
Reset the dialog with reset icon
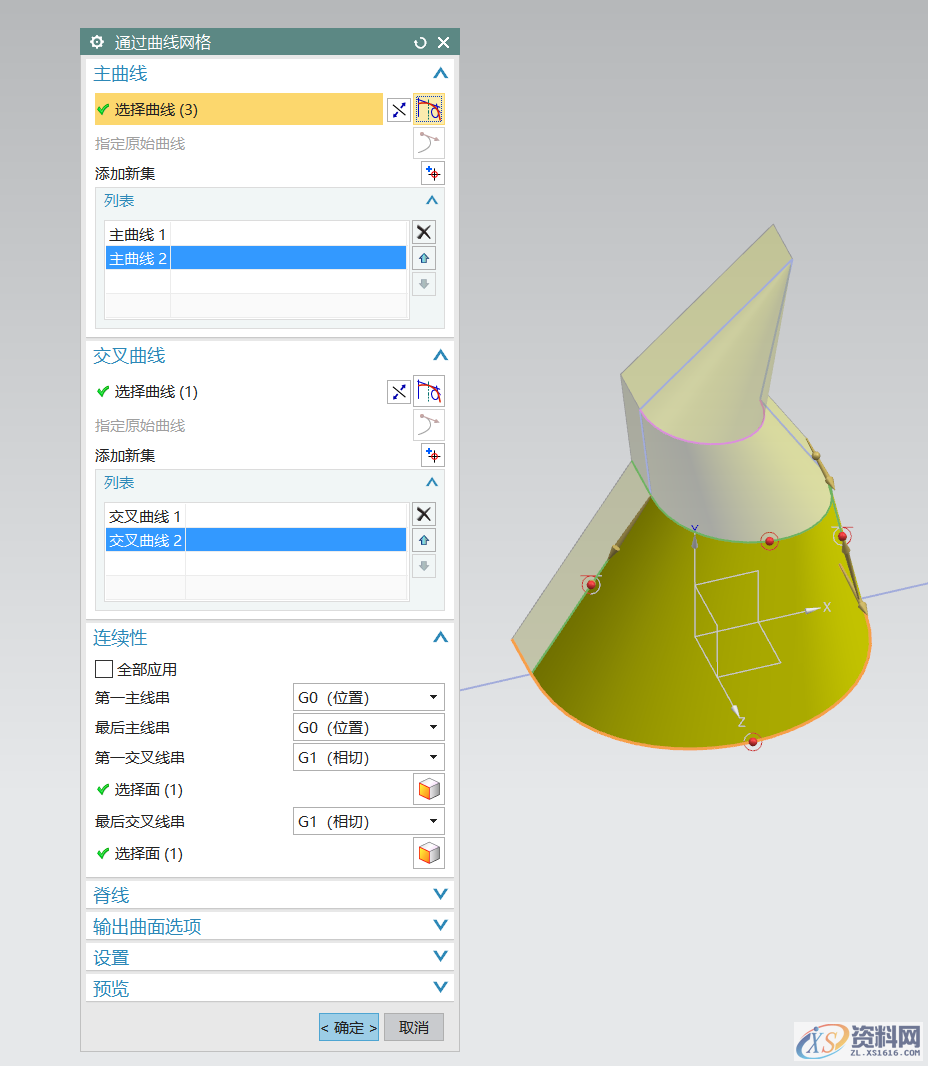420,42
